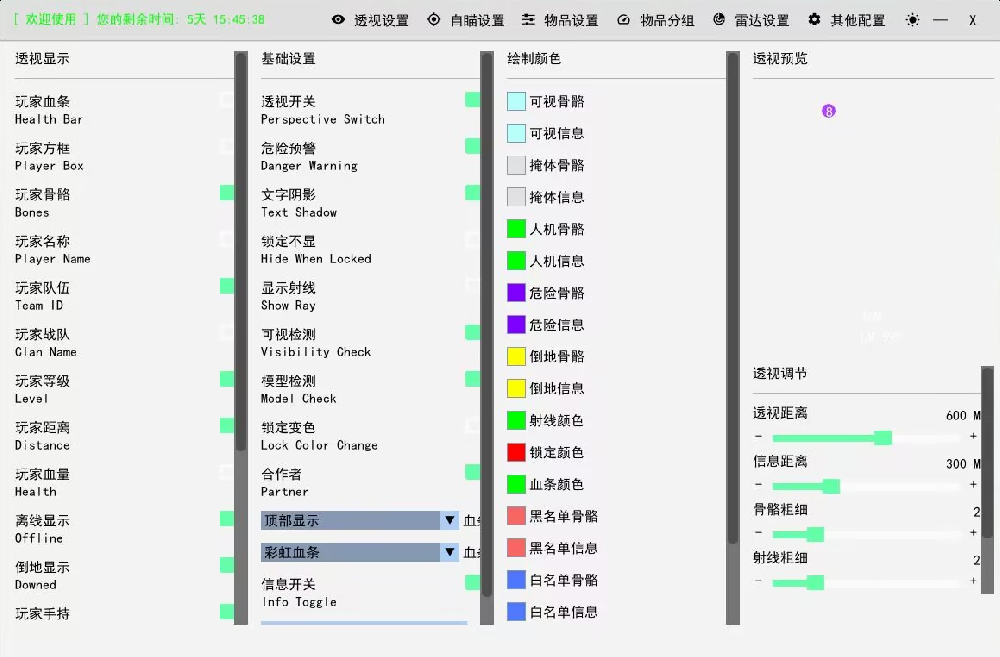Turn off the 文字阴影 Text Shadow toggle
The width and height of the screenshot is (1000, 657).
473,193
